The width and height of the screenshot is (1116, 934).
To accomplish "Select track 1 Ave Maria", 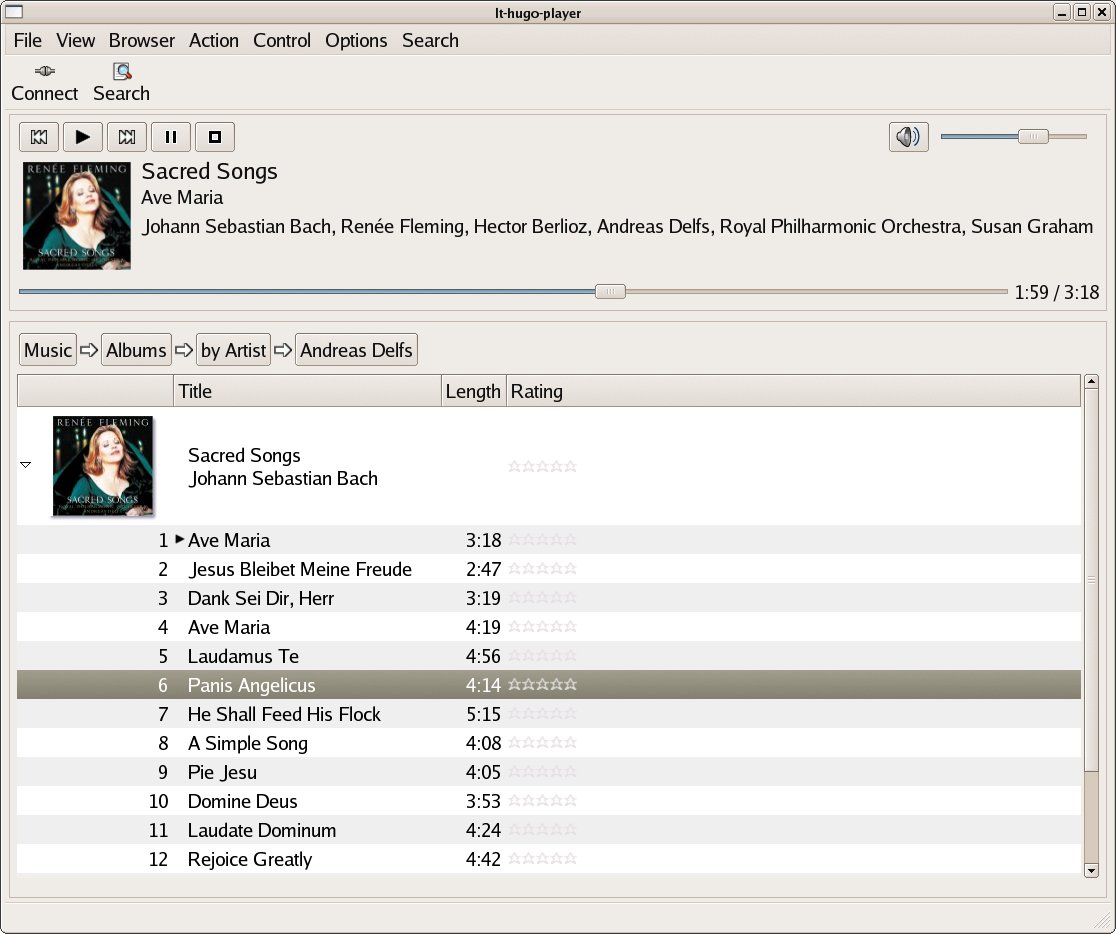I will pyautogui.click(x=549, y=540).
